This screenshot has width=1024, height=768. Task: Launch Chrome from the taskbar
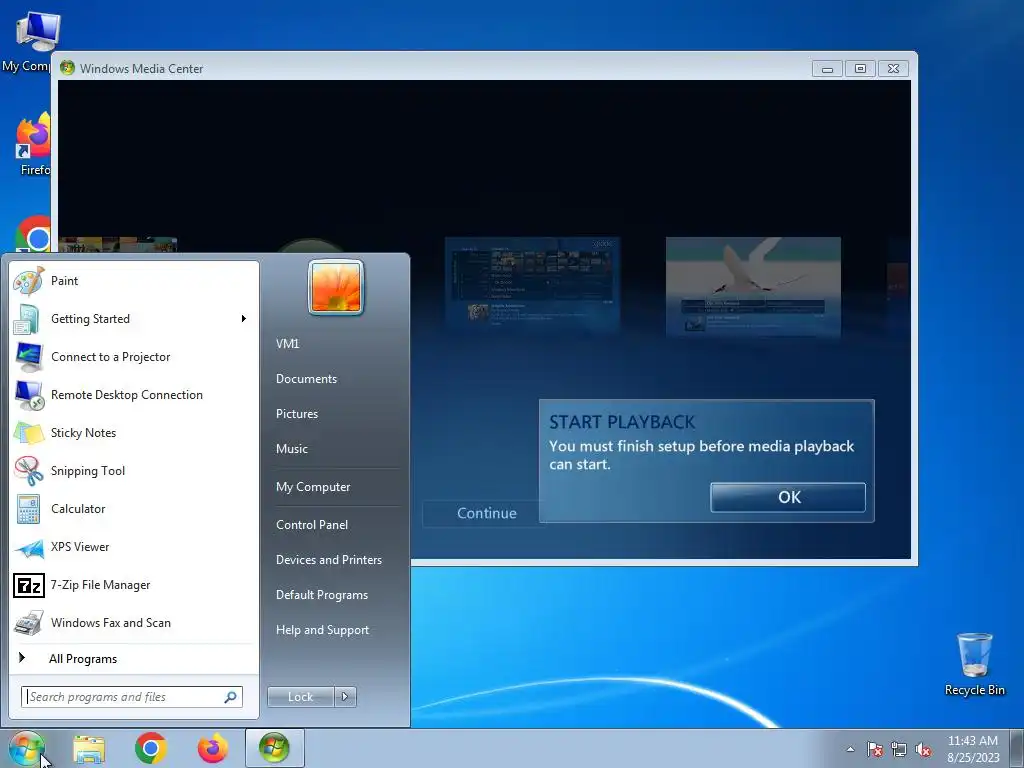151,748
